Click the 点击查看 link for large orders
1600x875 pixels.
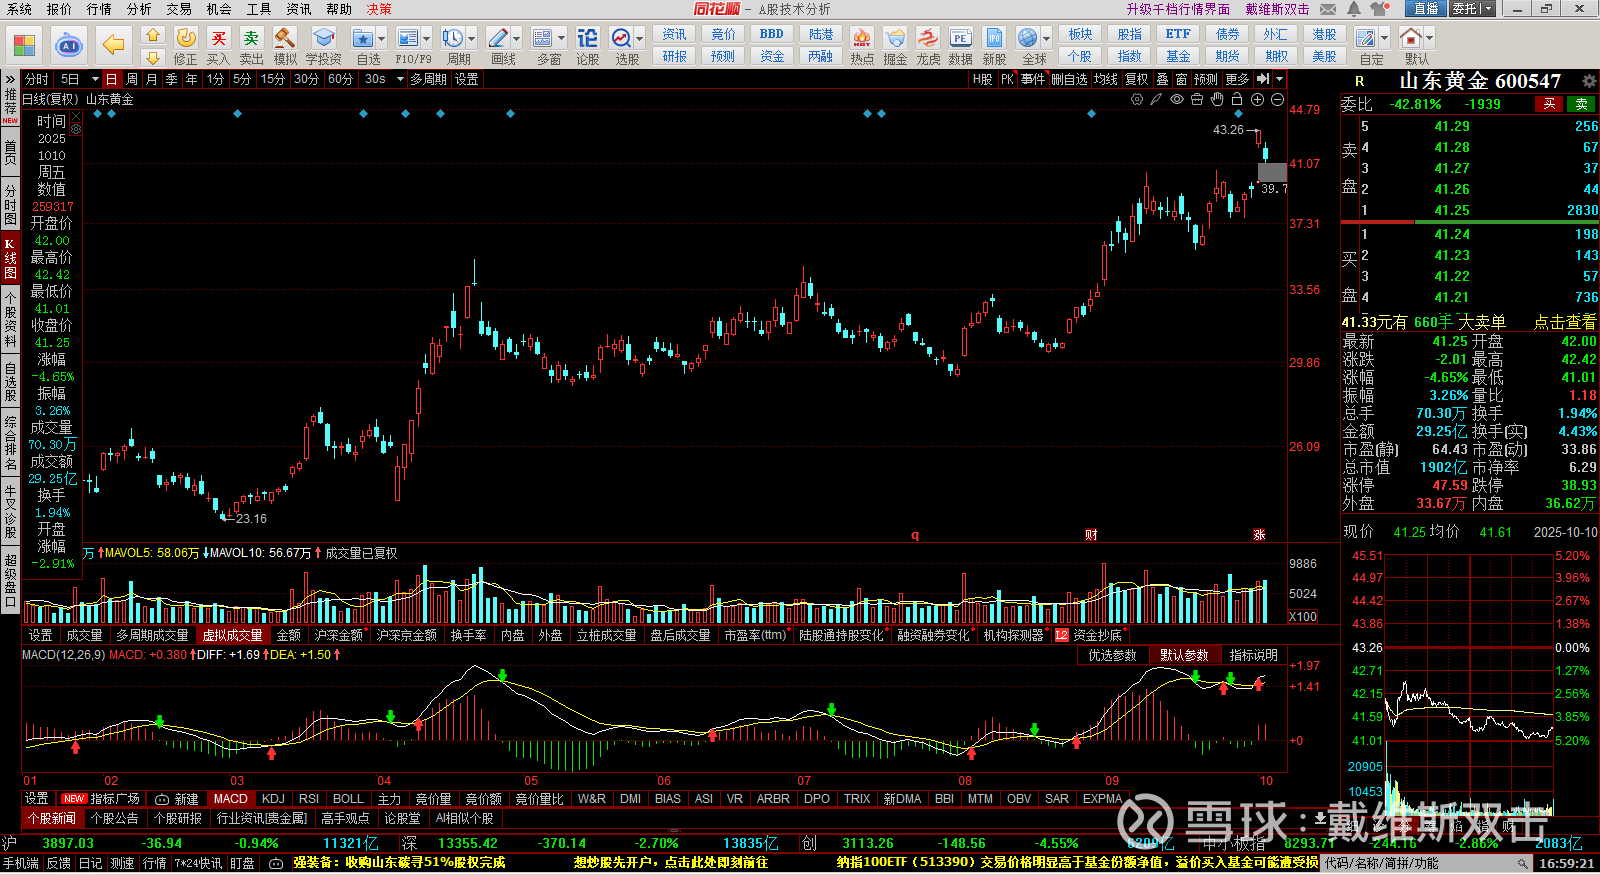pos(1565,322)
